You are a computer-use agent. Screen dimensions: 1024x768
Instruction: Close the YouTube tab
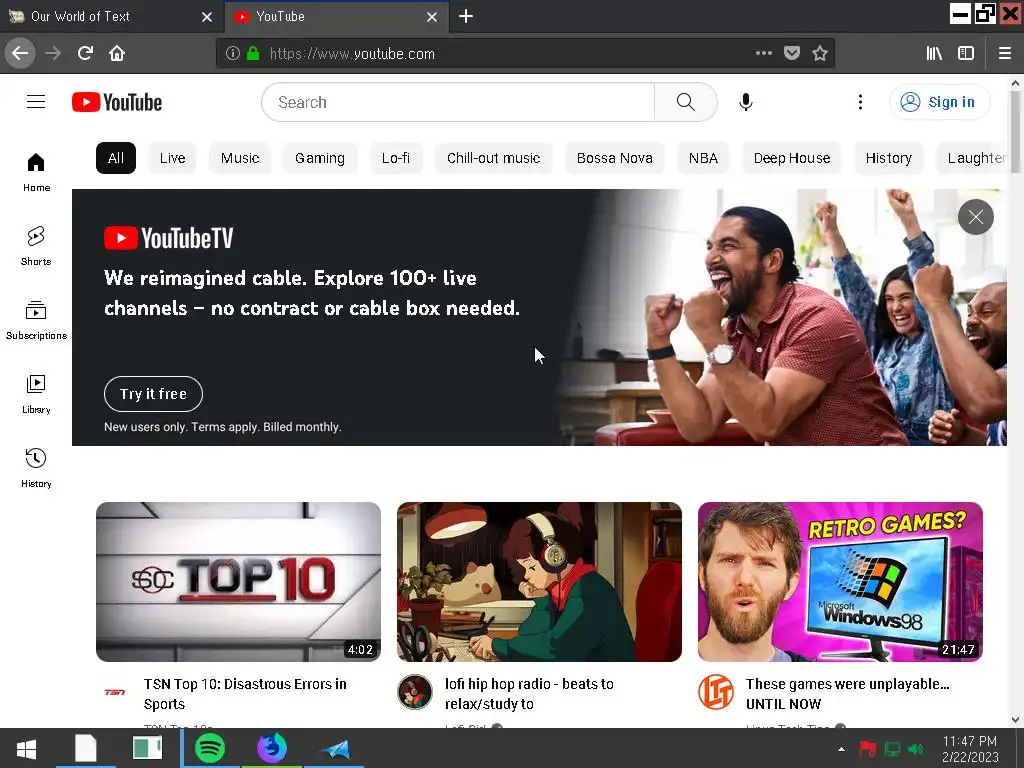click(432, 17)
